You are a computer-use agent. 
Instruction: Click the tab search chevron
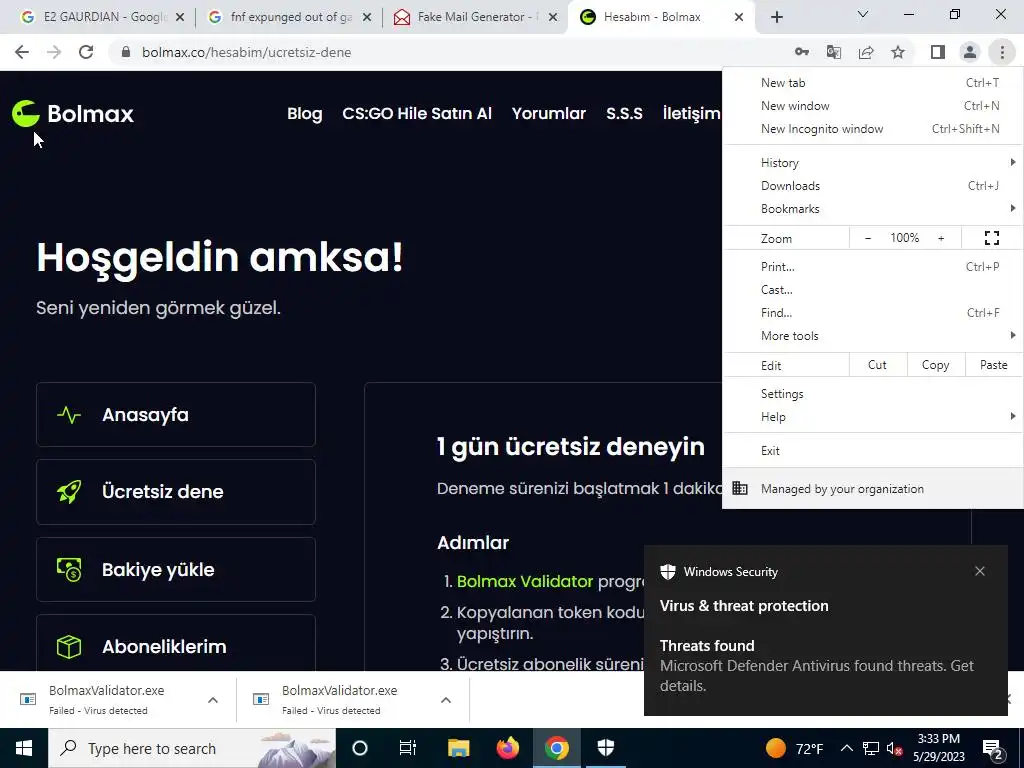pos(863,14)
